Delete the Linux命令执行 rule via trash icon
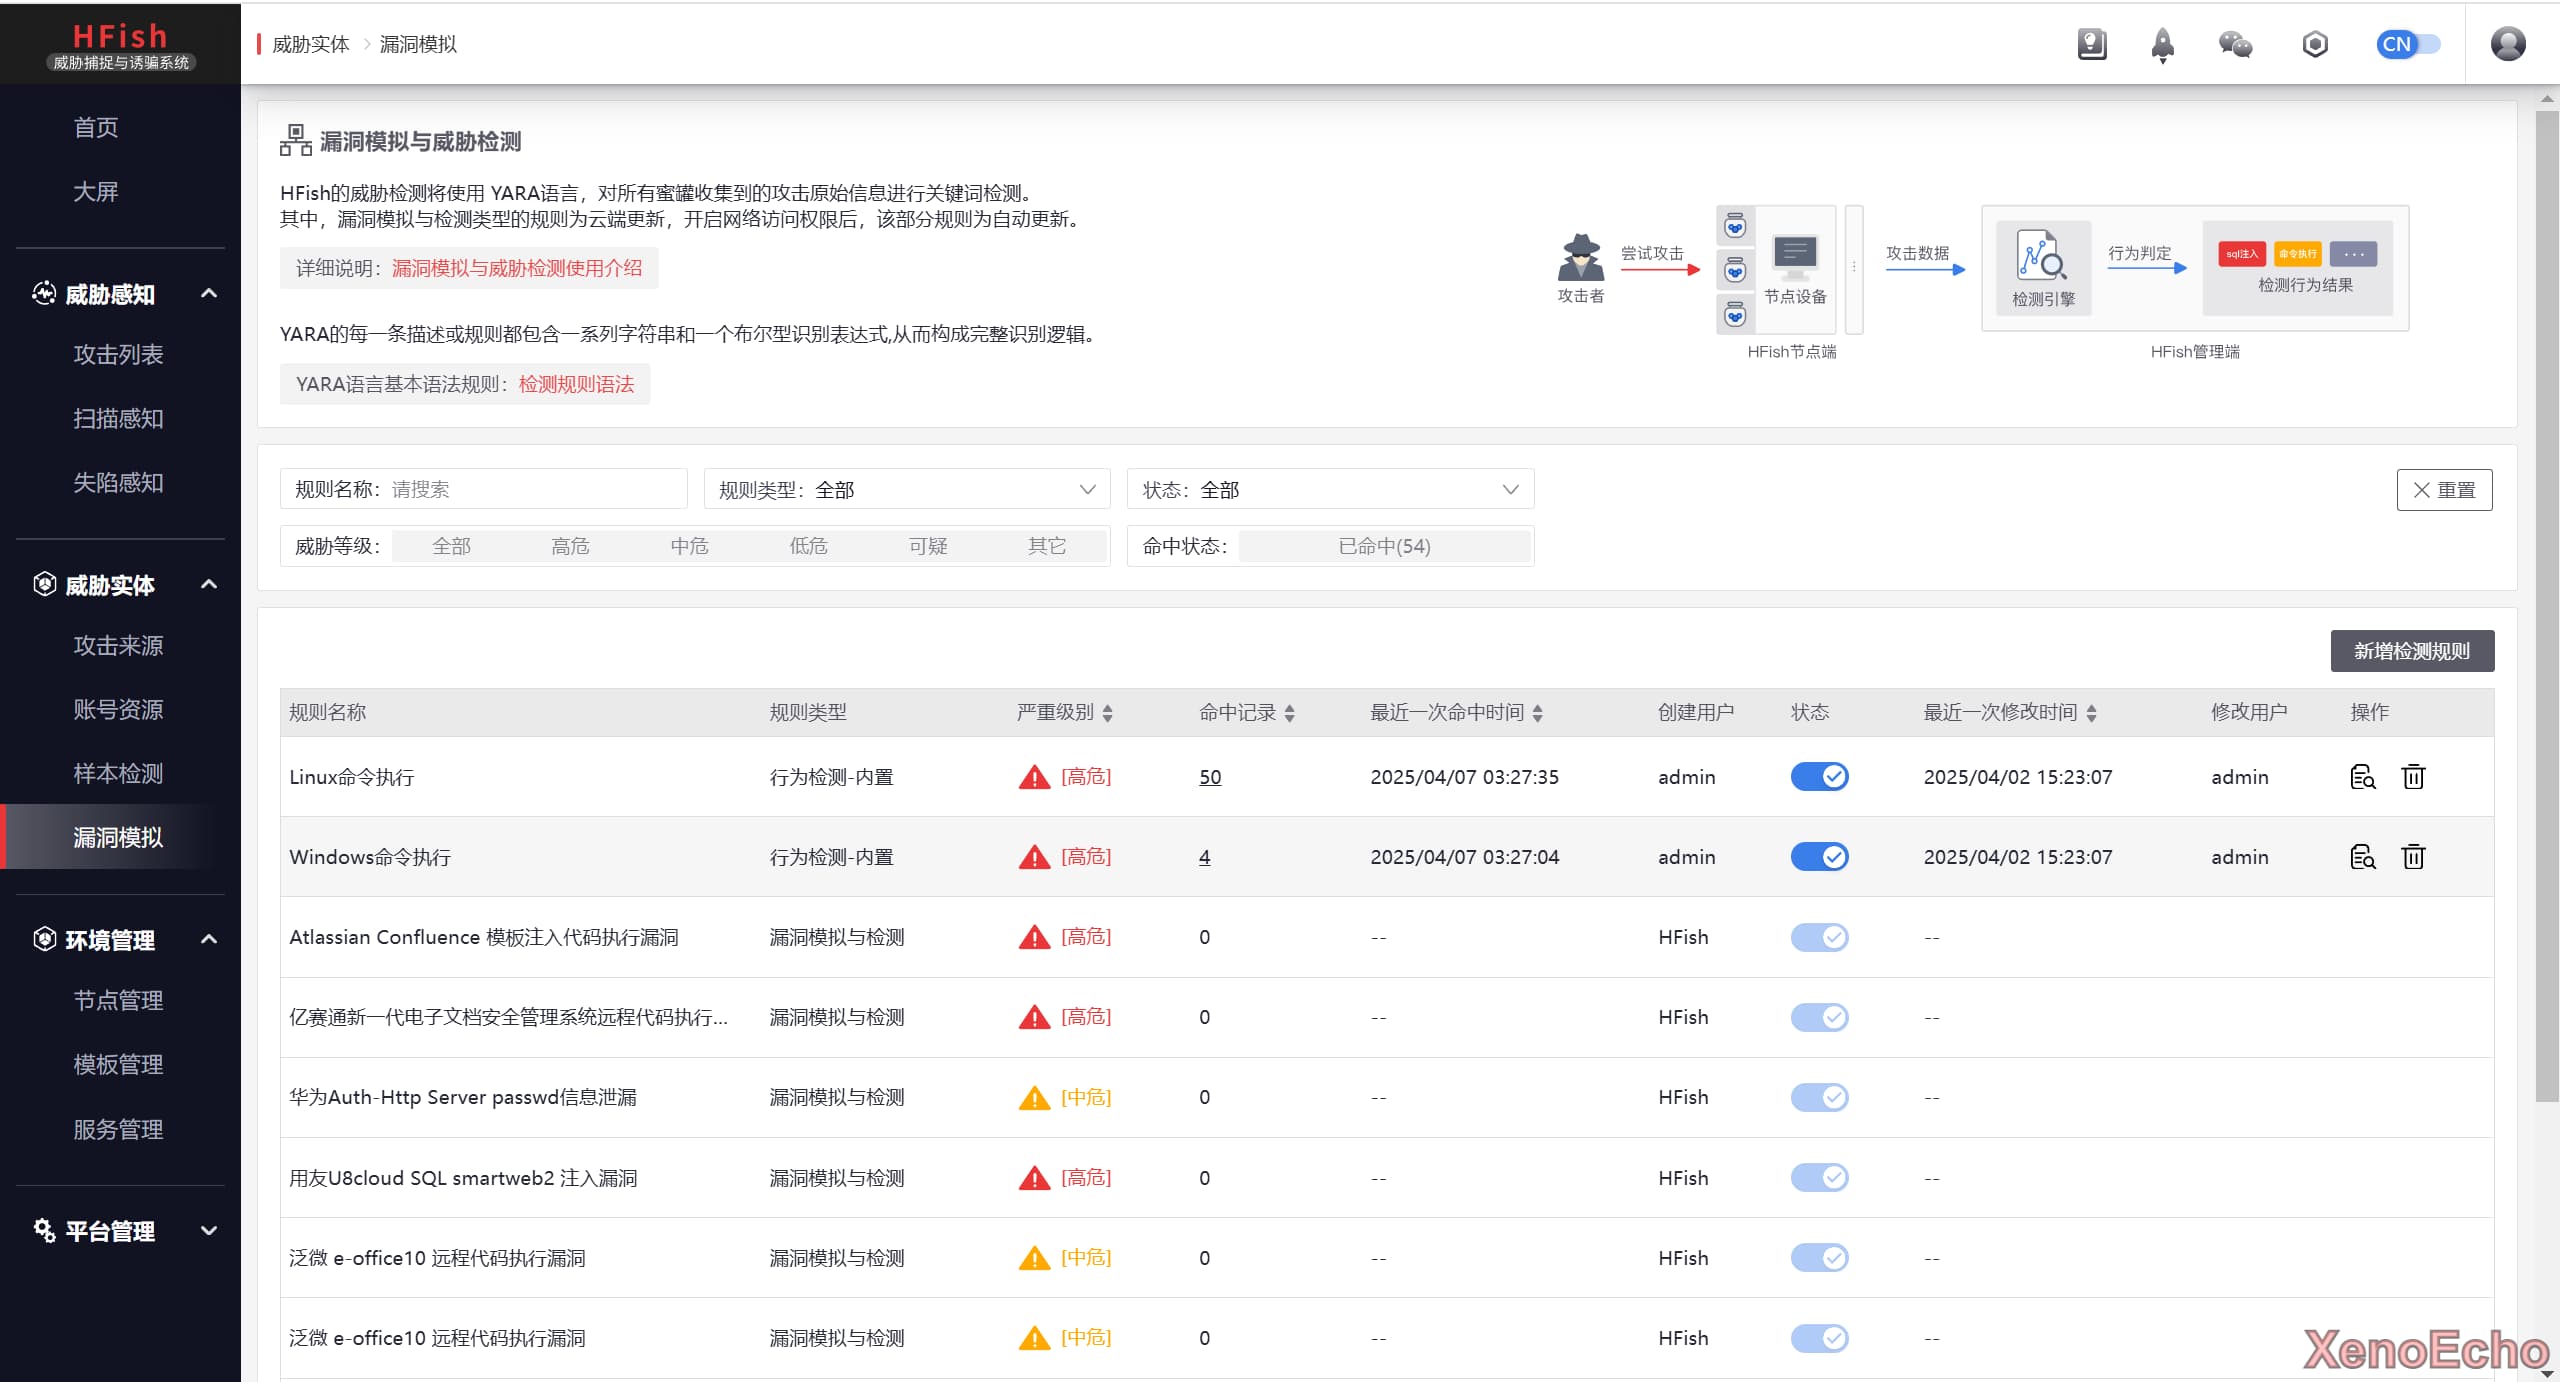The height and width of the screenshot is (1382, 2560). [2413, 777]
